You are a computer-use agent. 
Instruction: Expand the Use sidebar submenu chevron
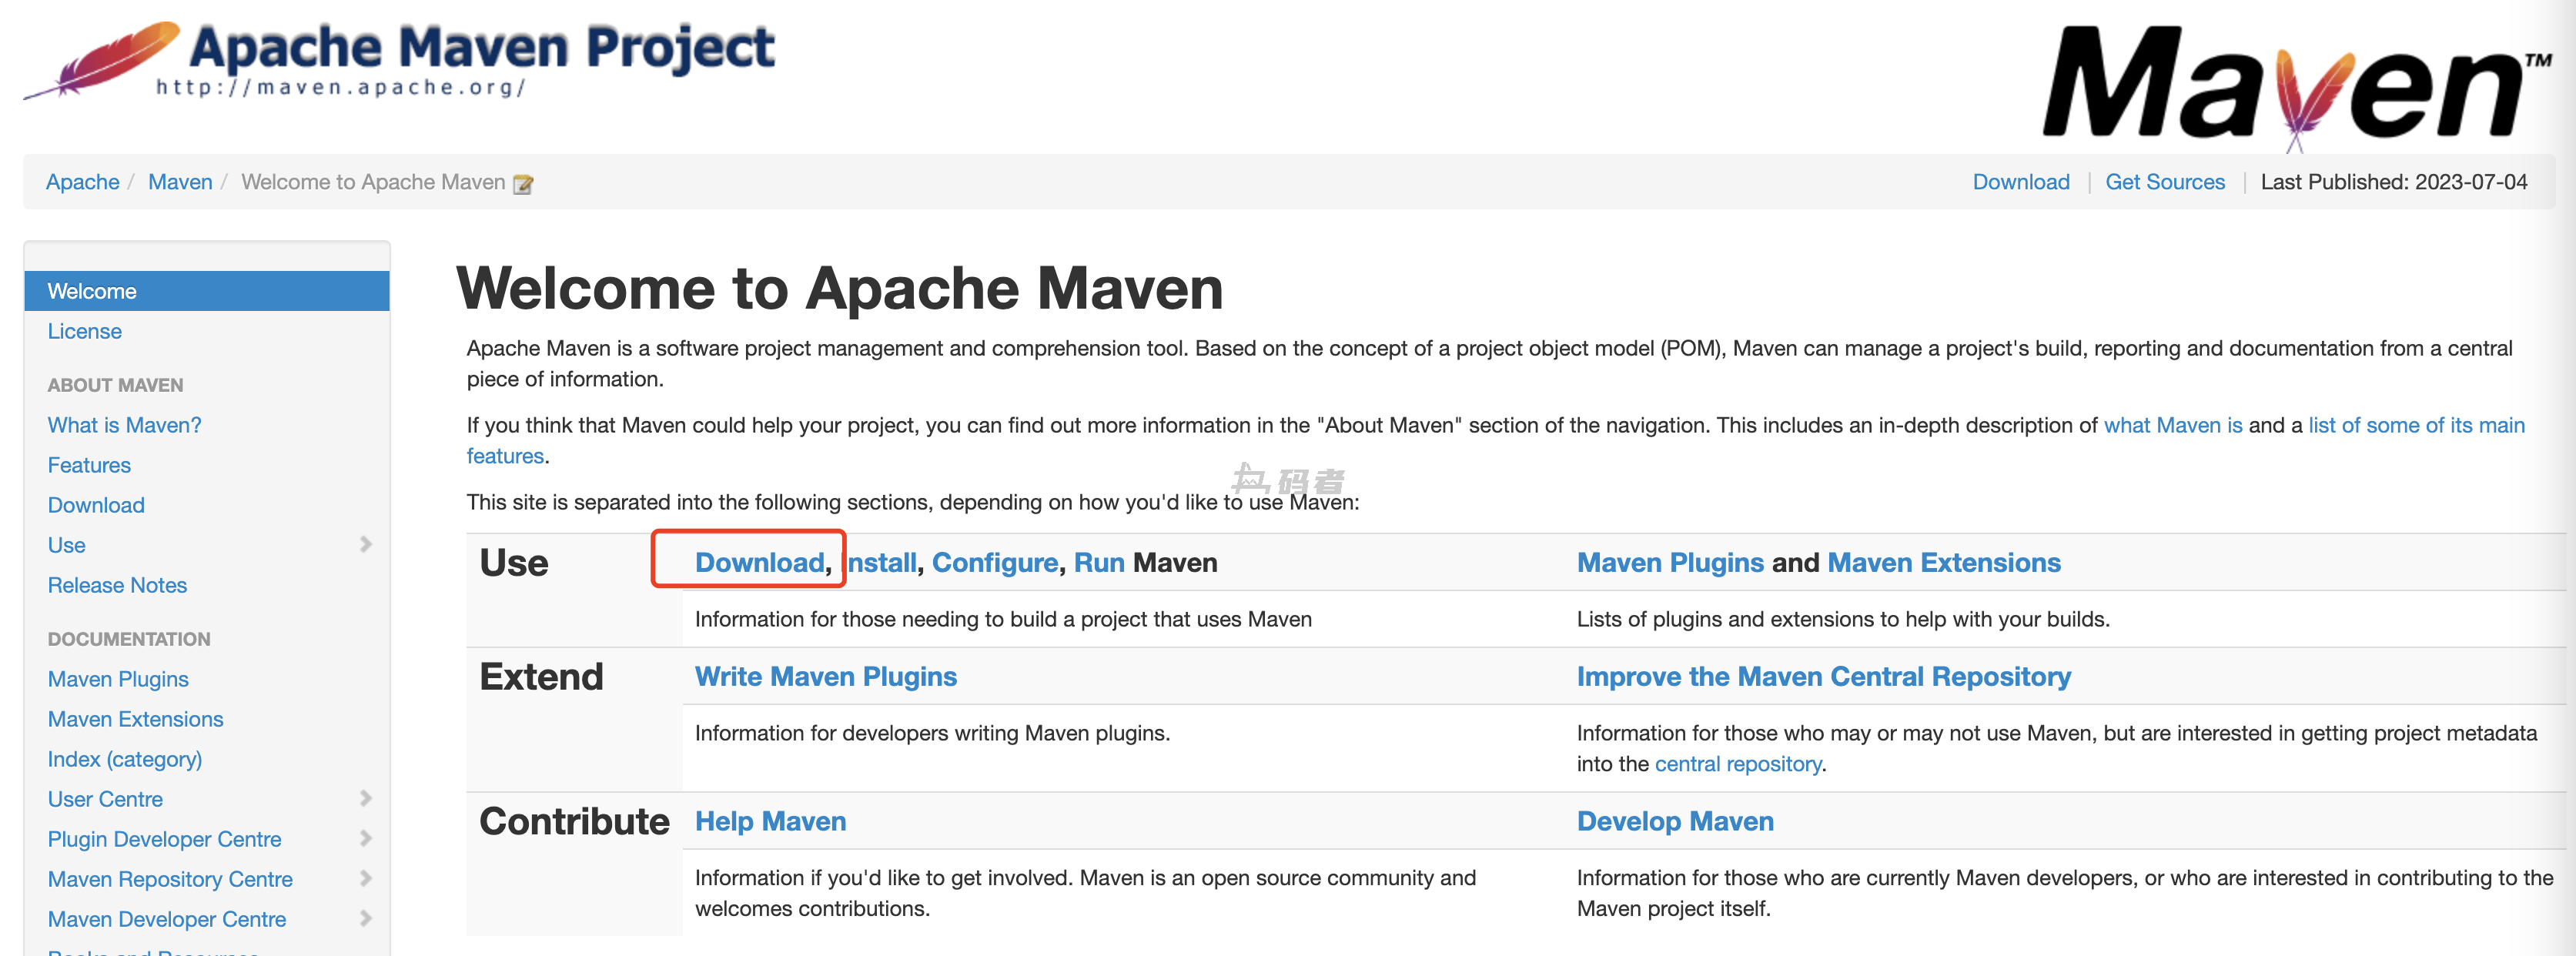365,544
